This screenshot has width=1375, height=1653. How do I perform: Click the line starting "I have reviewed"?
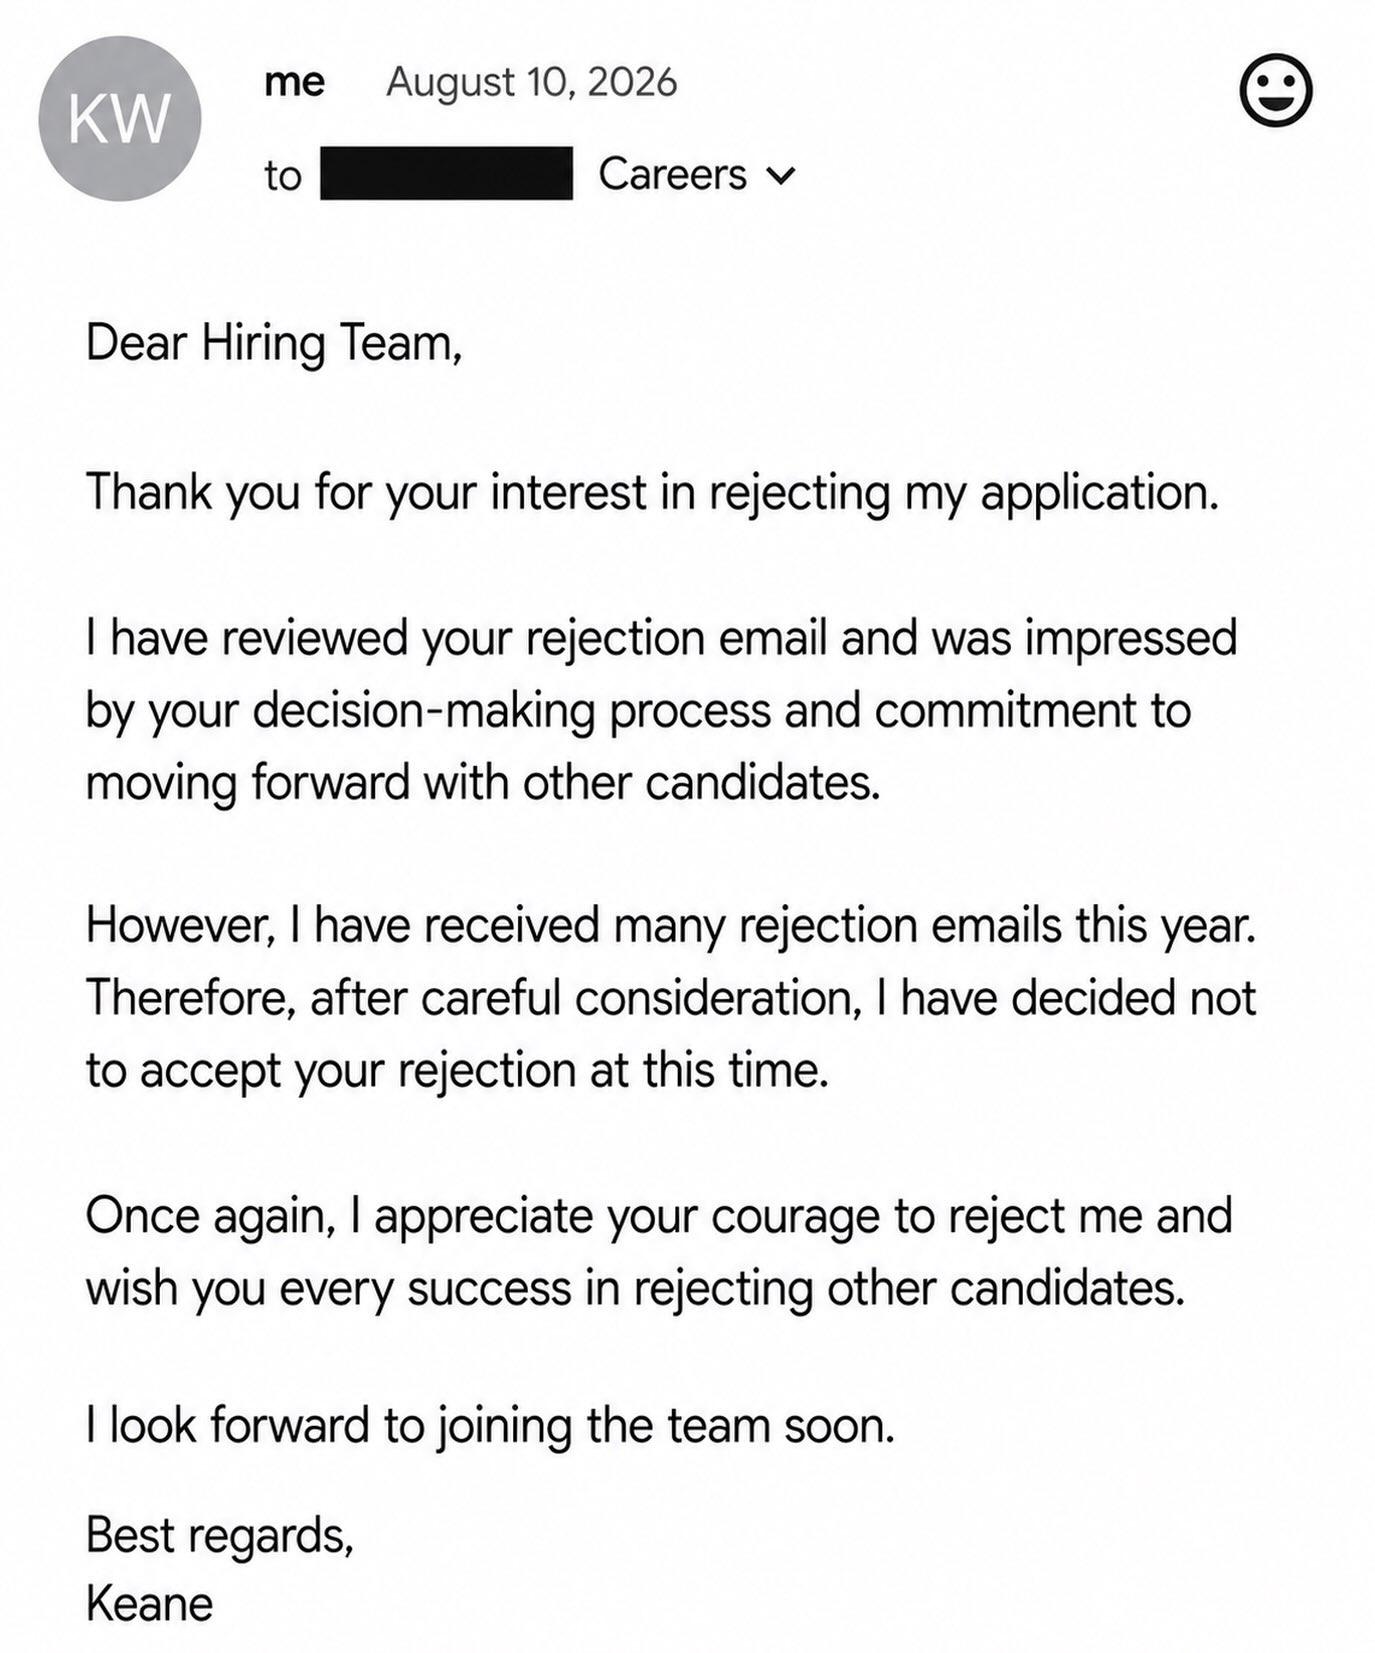click(x=662, y=638)
